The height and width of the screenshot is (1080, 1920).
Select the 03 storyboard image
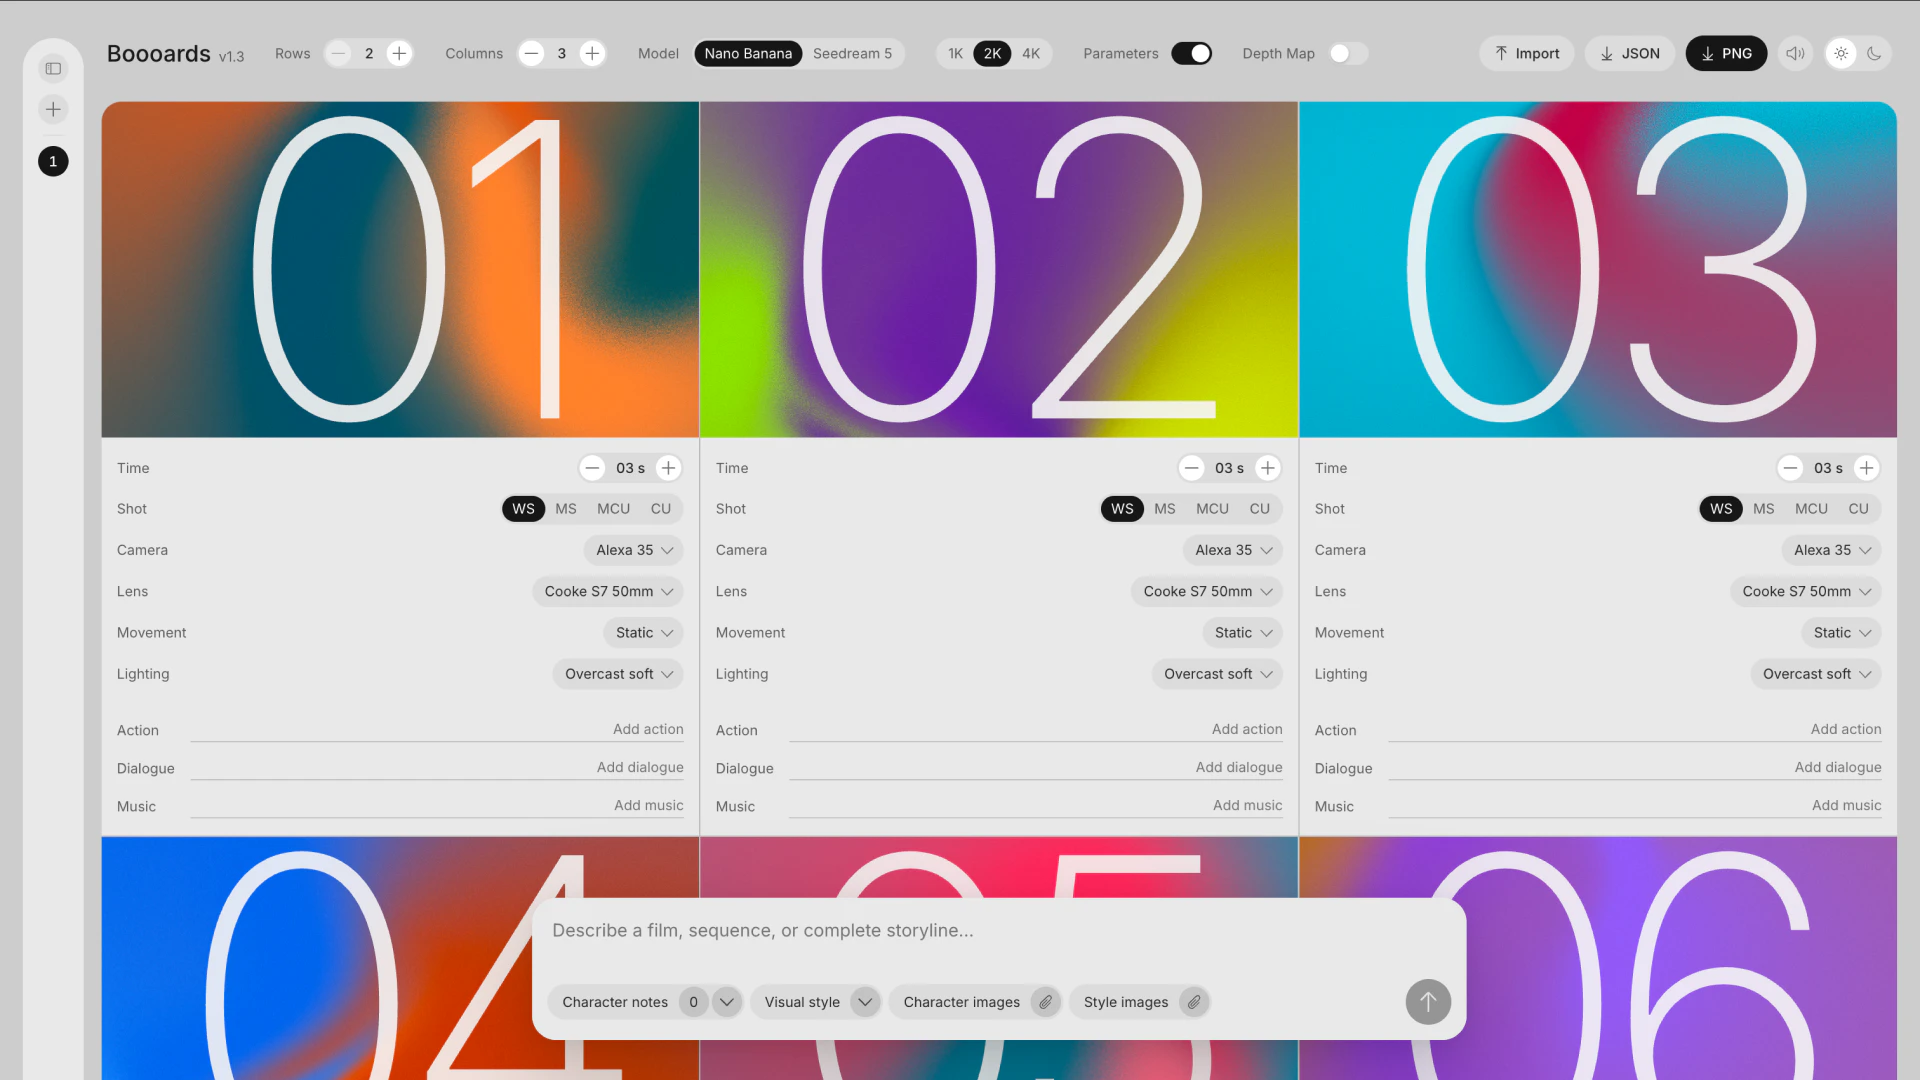(x=1598, y=269)
